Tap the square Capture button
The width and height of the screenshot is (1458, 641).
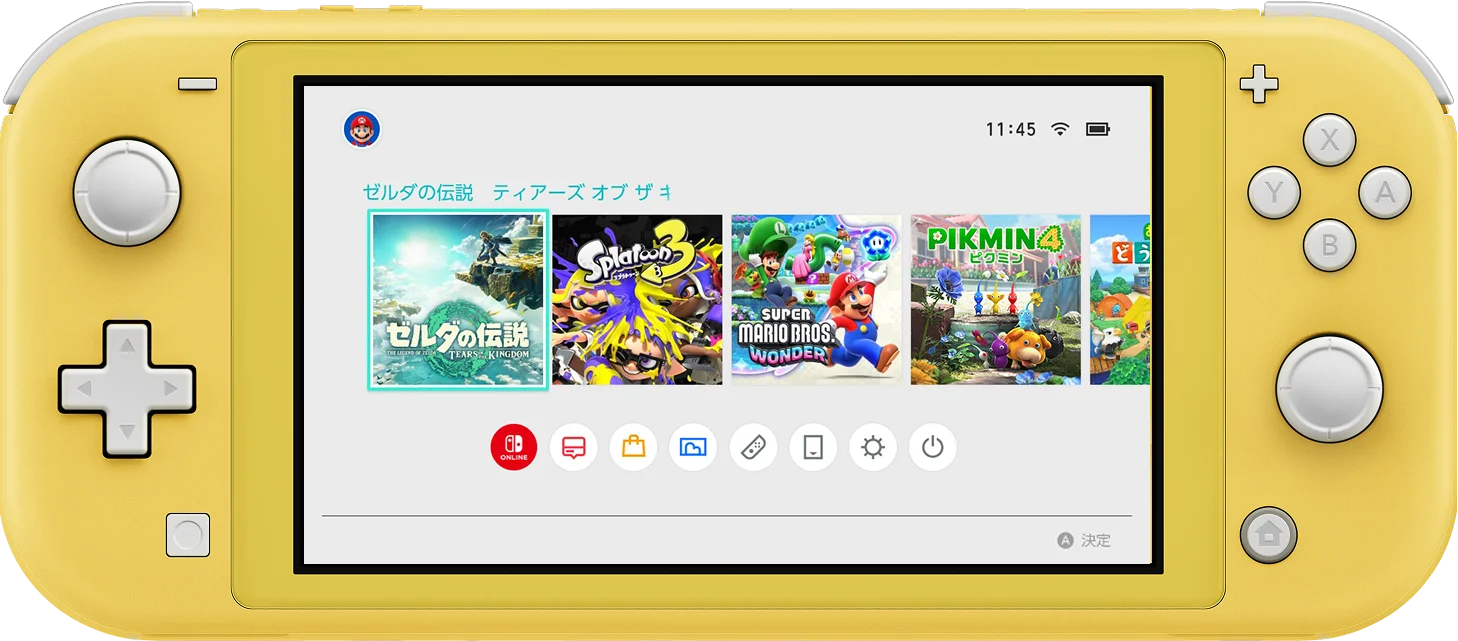pos(187,535)
